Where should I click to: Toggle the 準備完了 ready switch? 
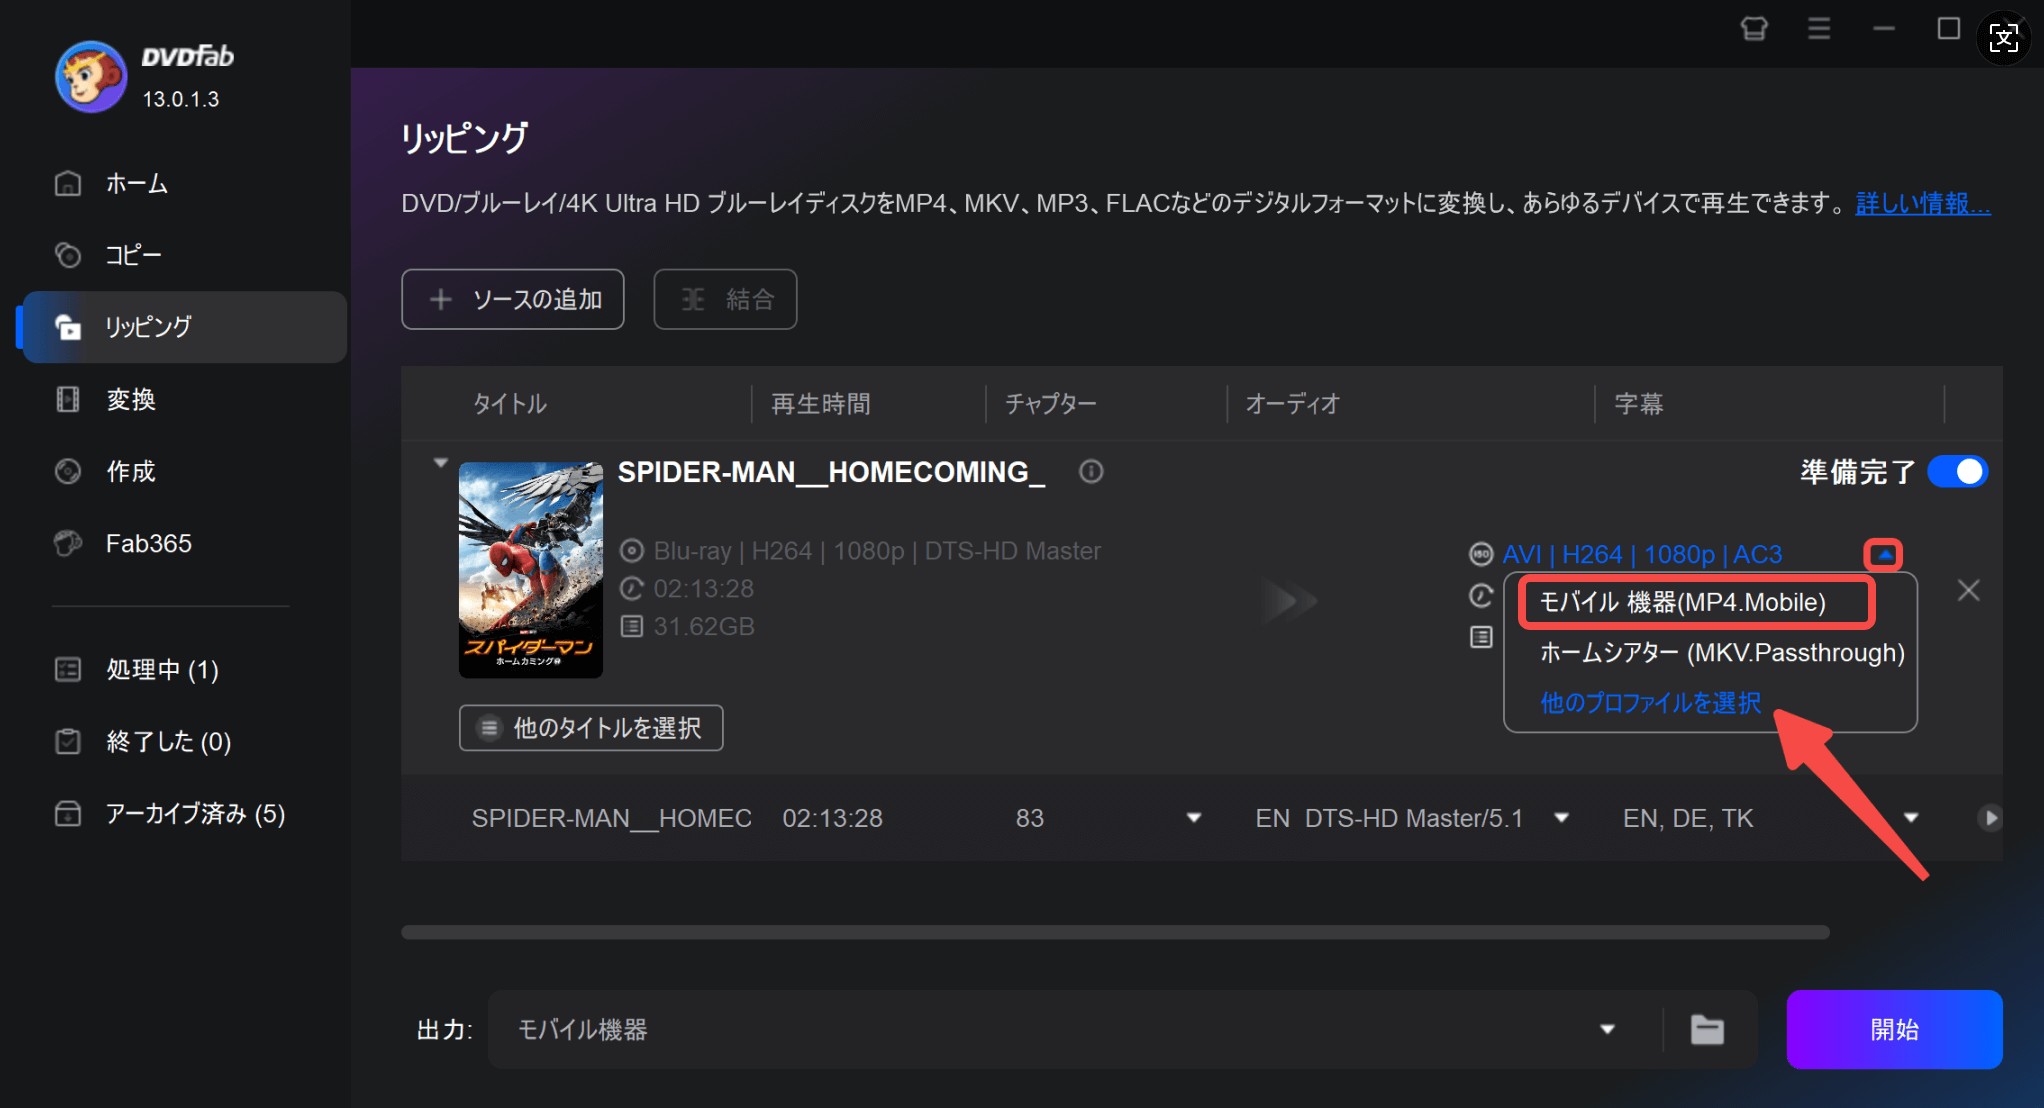point(1957,472)
